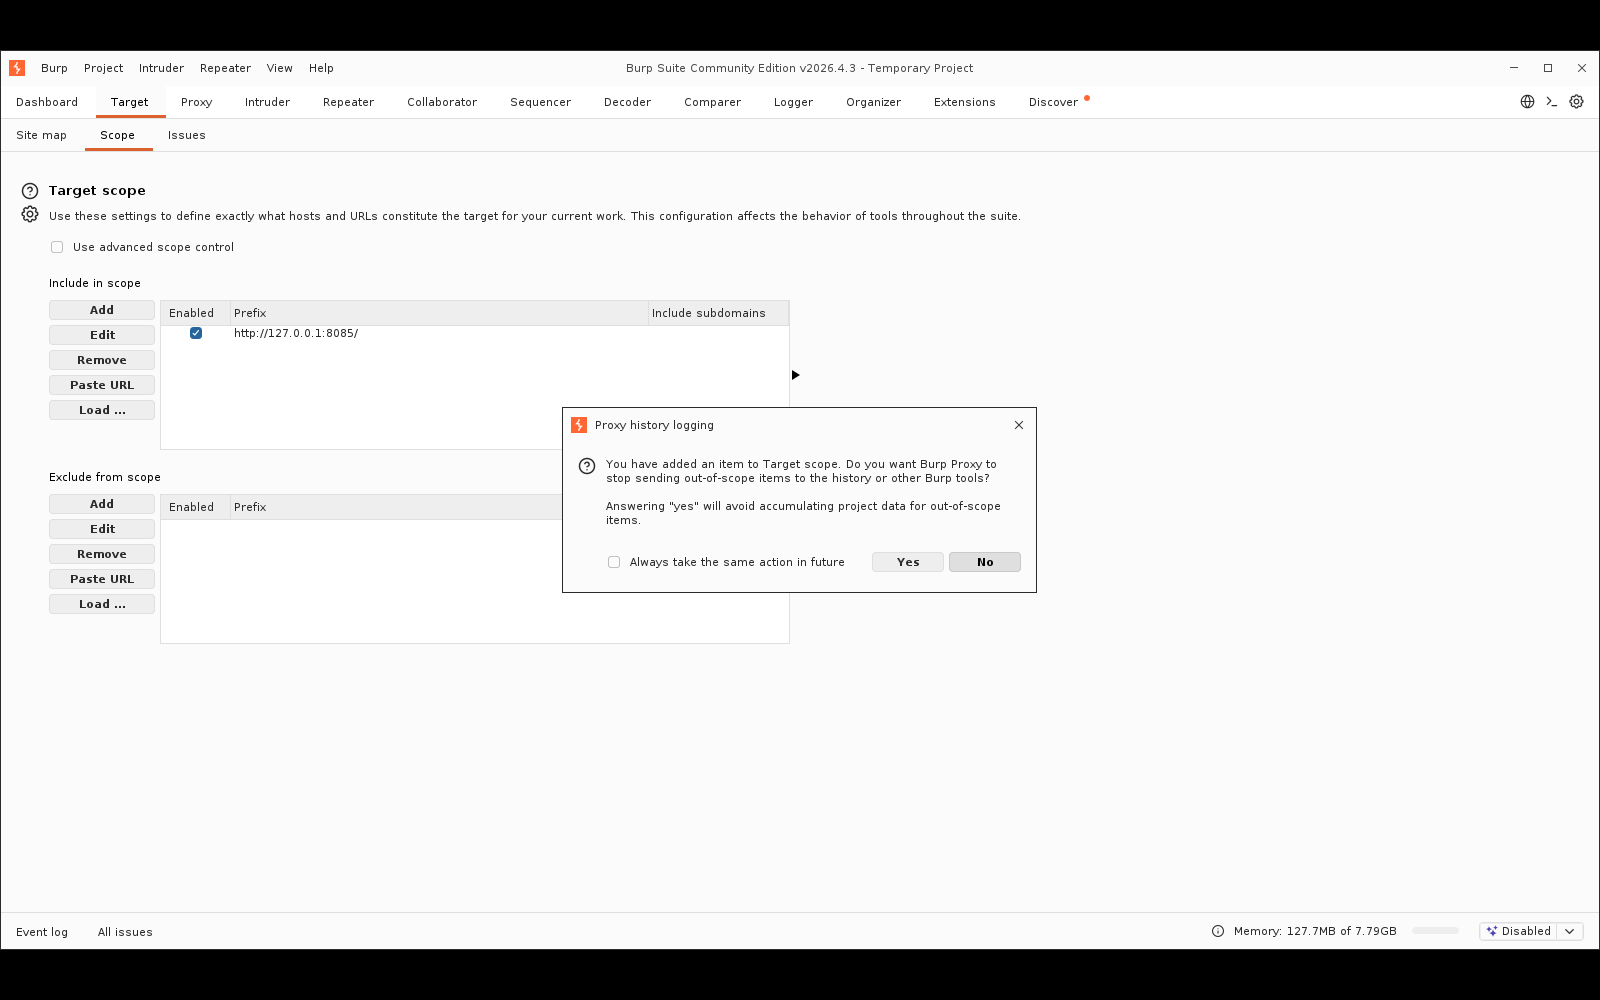Click the memory info icon in status bar
Viewport: 1600px width, 1000px height.
(x=1218, y=931)
